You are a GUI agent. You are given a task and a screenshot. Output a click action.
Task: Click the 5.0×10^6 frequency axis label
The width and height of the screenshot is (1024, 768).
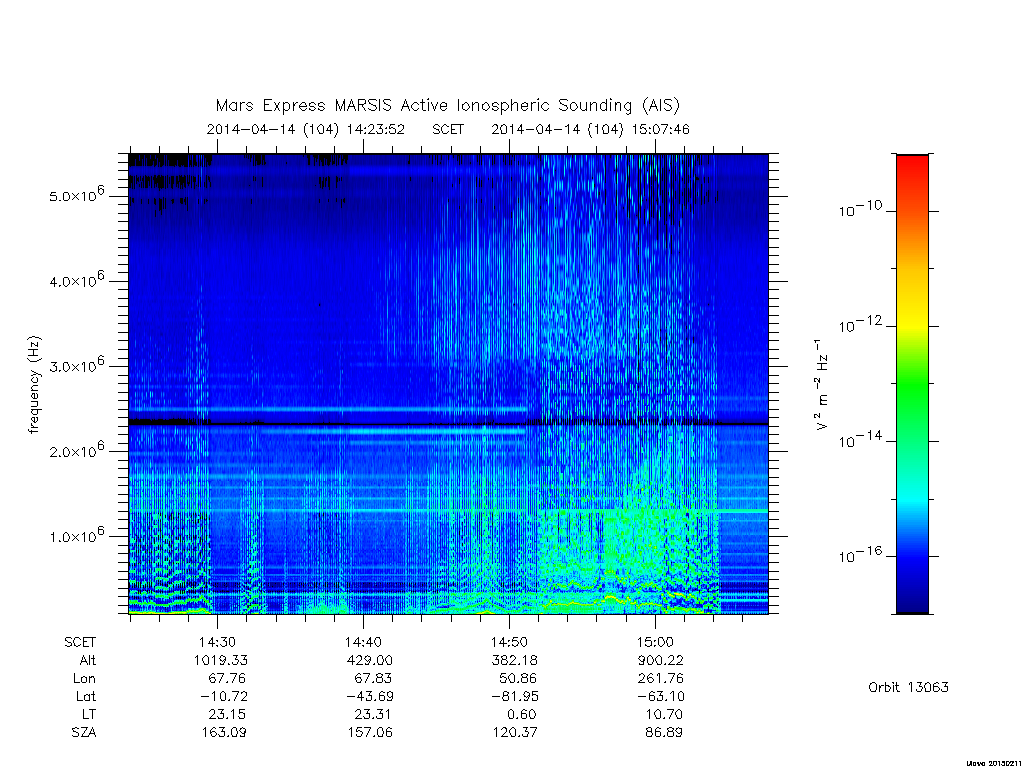(76, 194)
